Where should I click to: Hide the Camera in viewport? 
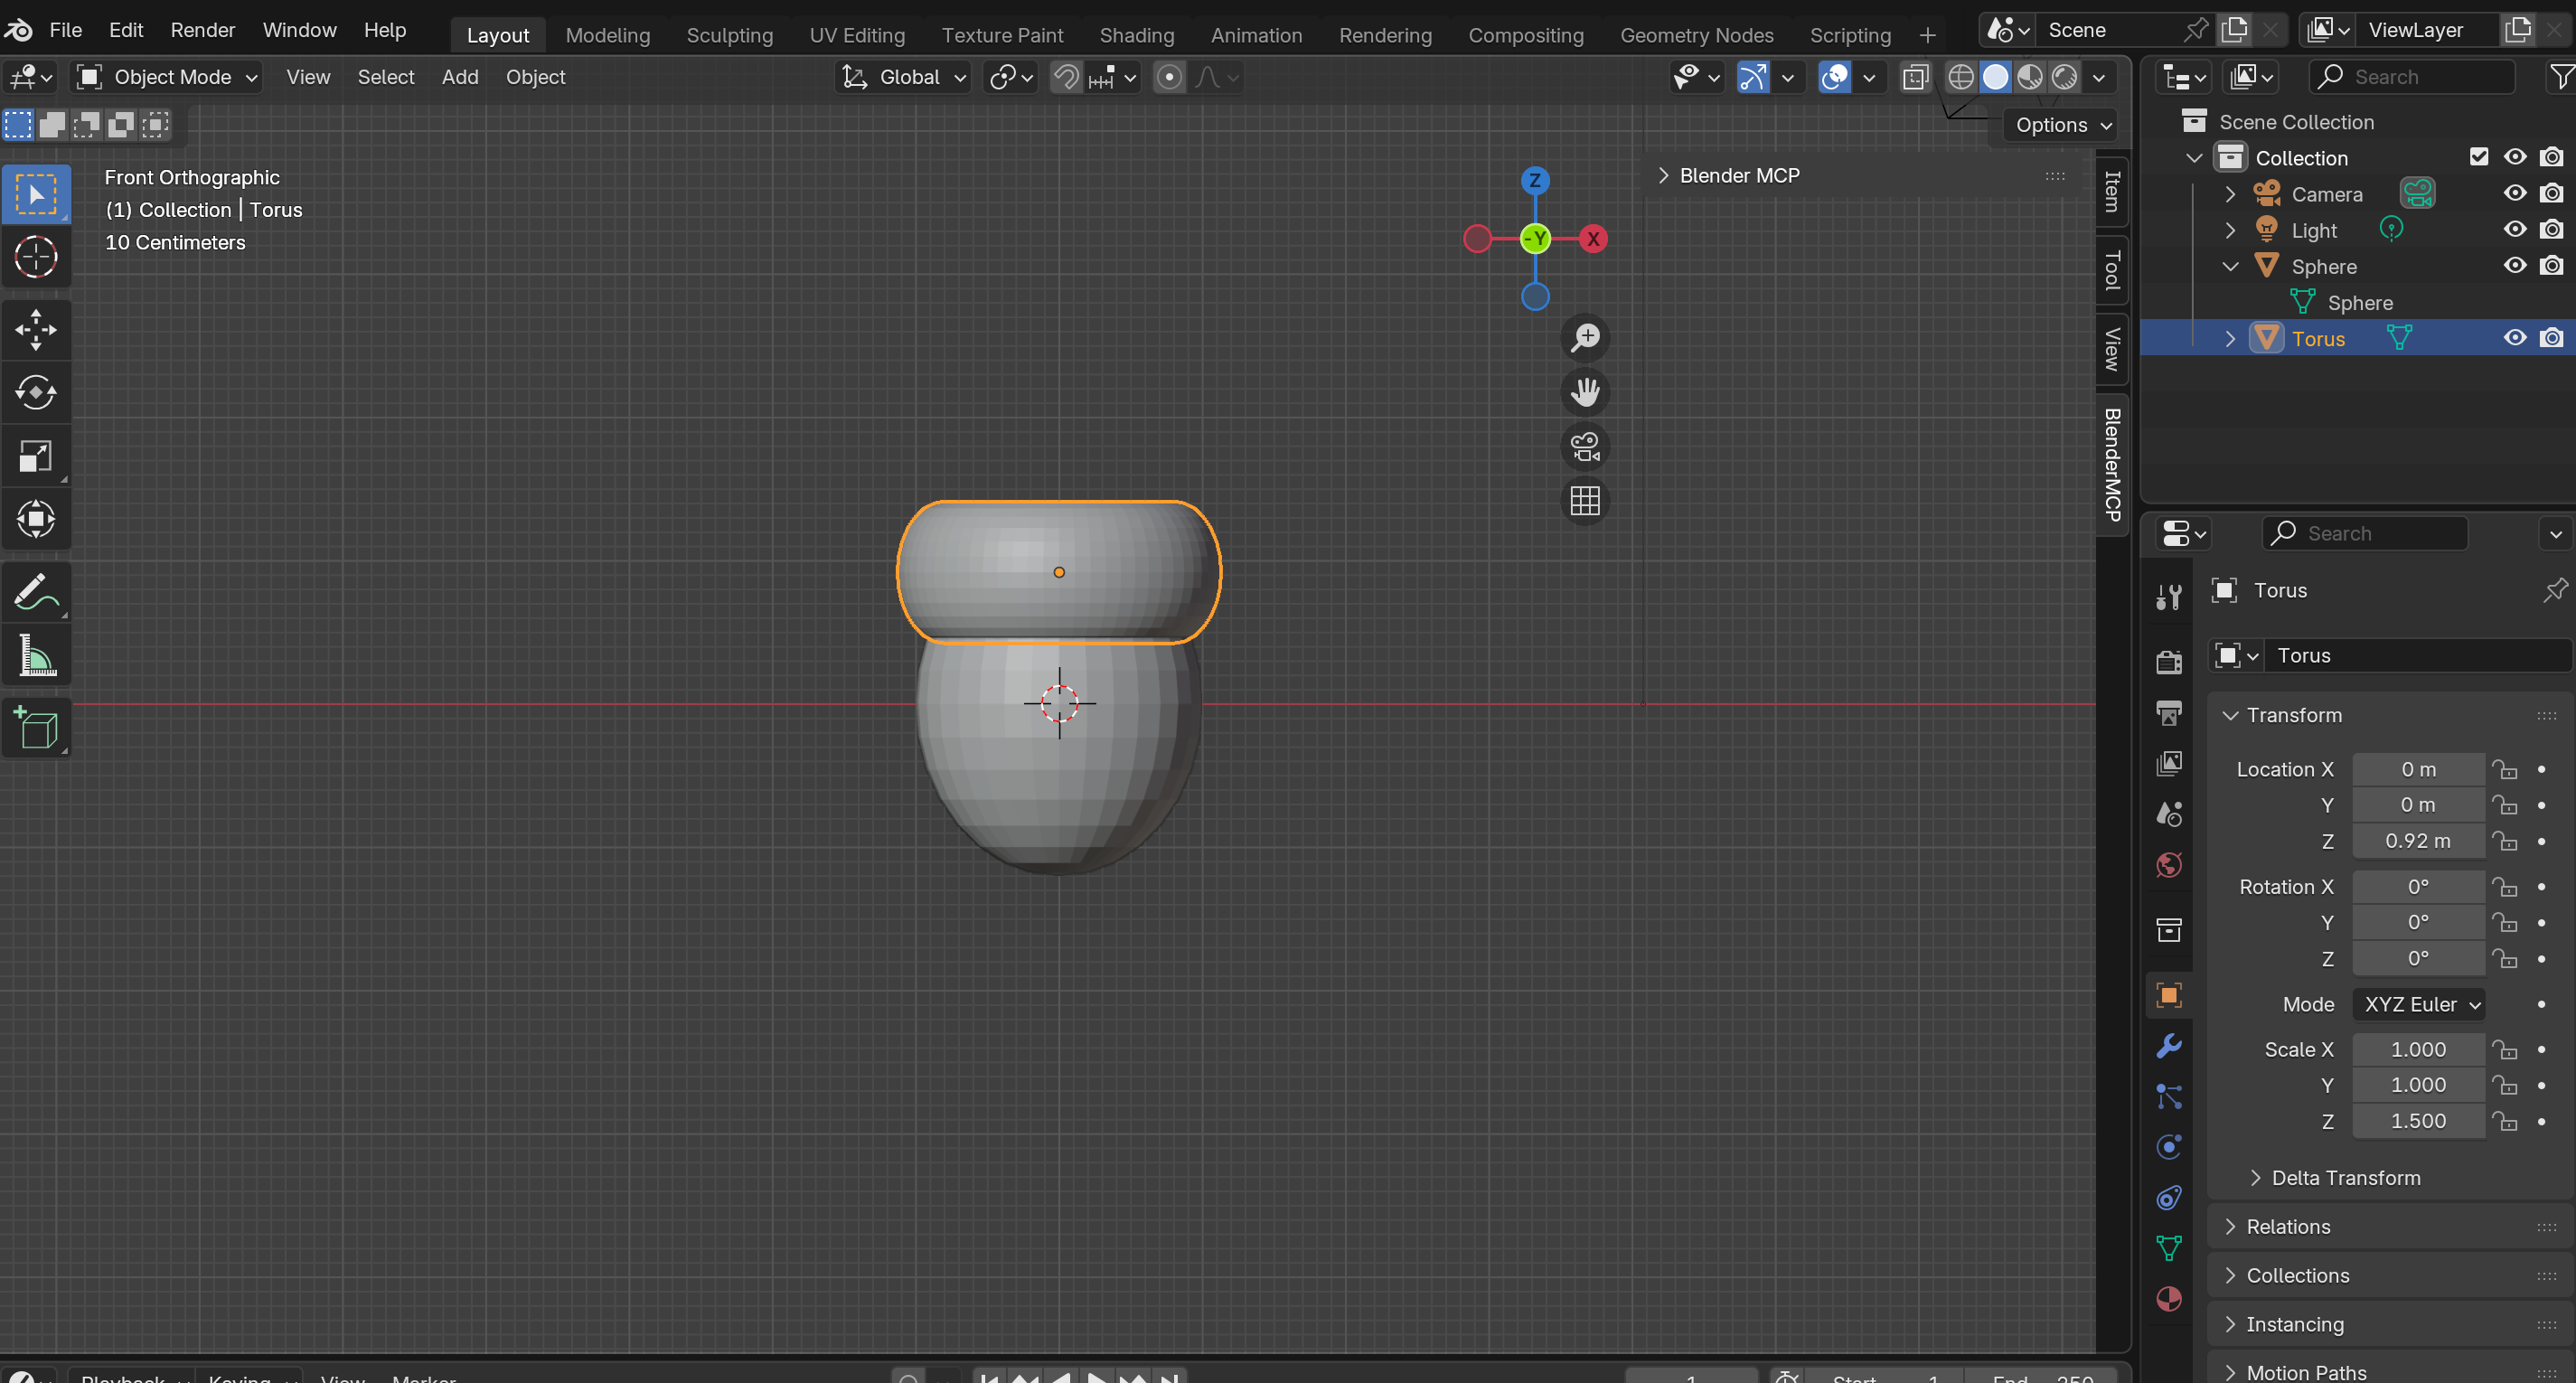pyautogui.click(x=2514, y=194)
